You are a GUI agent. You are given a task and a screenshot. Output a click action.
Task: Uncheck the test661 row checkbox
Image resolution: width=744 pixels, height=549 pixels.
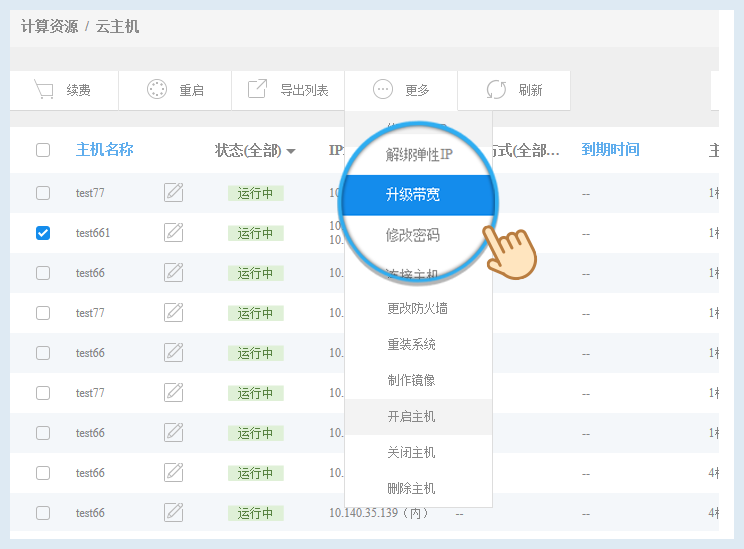(43, 233)
